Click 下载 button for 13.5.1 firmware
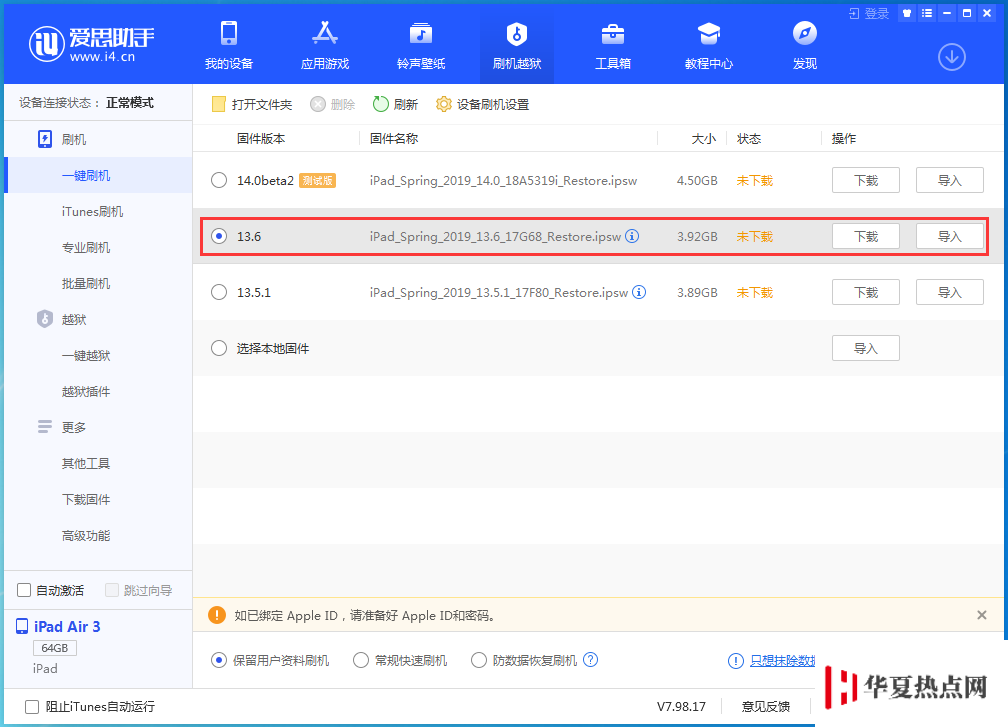Image resolution: width=1008 pixels, height=727 pixels. pyautogui.click(x=865, y=292)
